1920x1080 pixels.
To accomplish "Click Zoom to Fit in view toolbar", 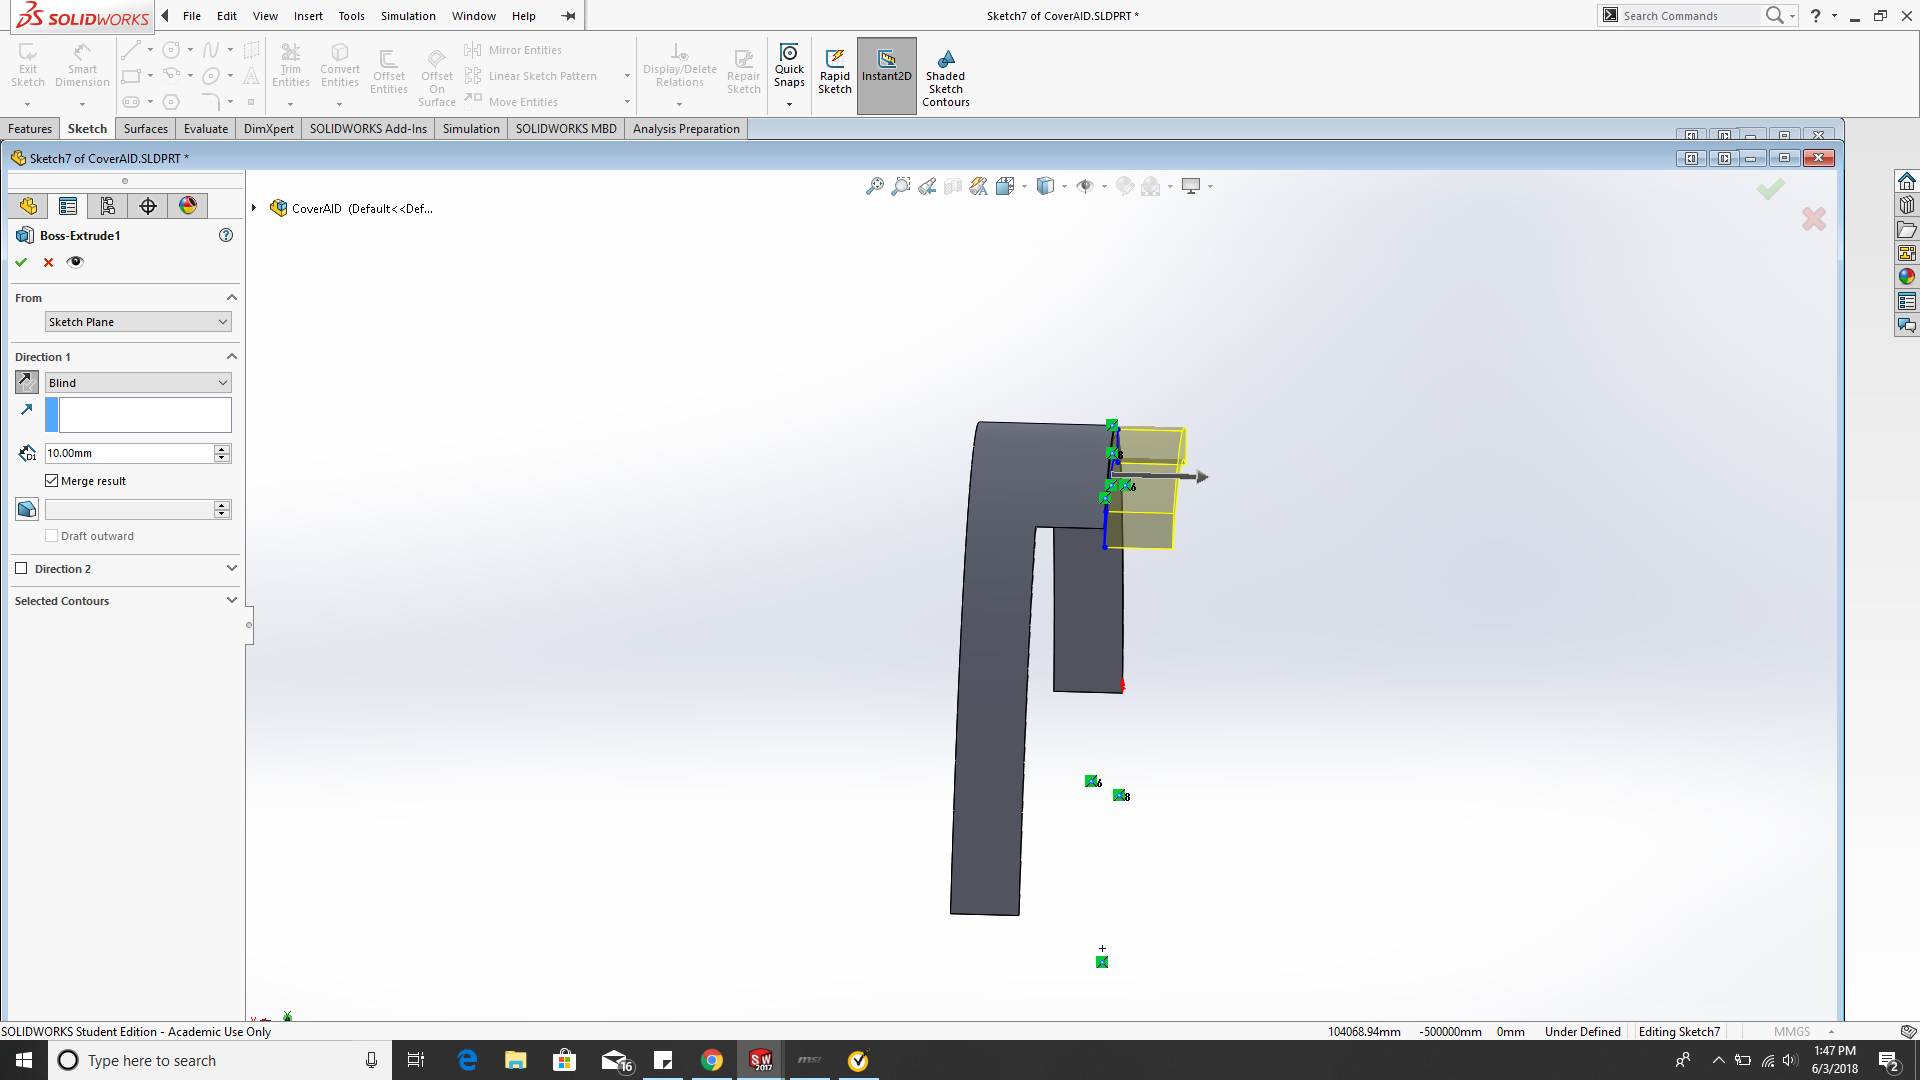I will 875,186.
